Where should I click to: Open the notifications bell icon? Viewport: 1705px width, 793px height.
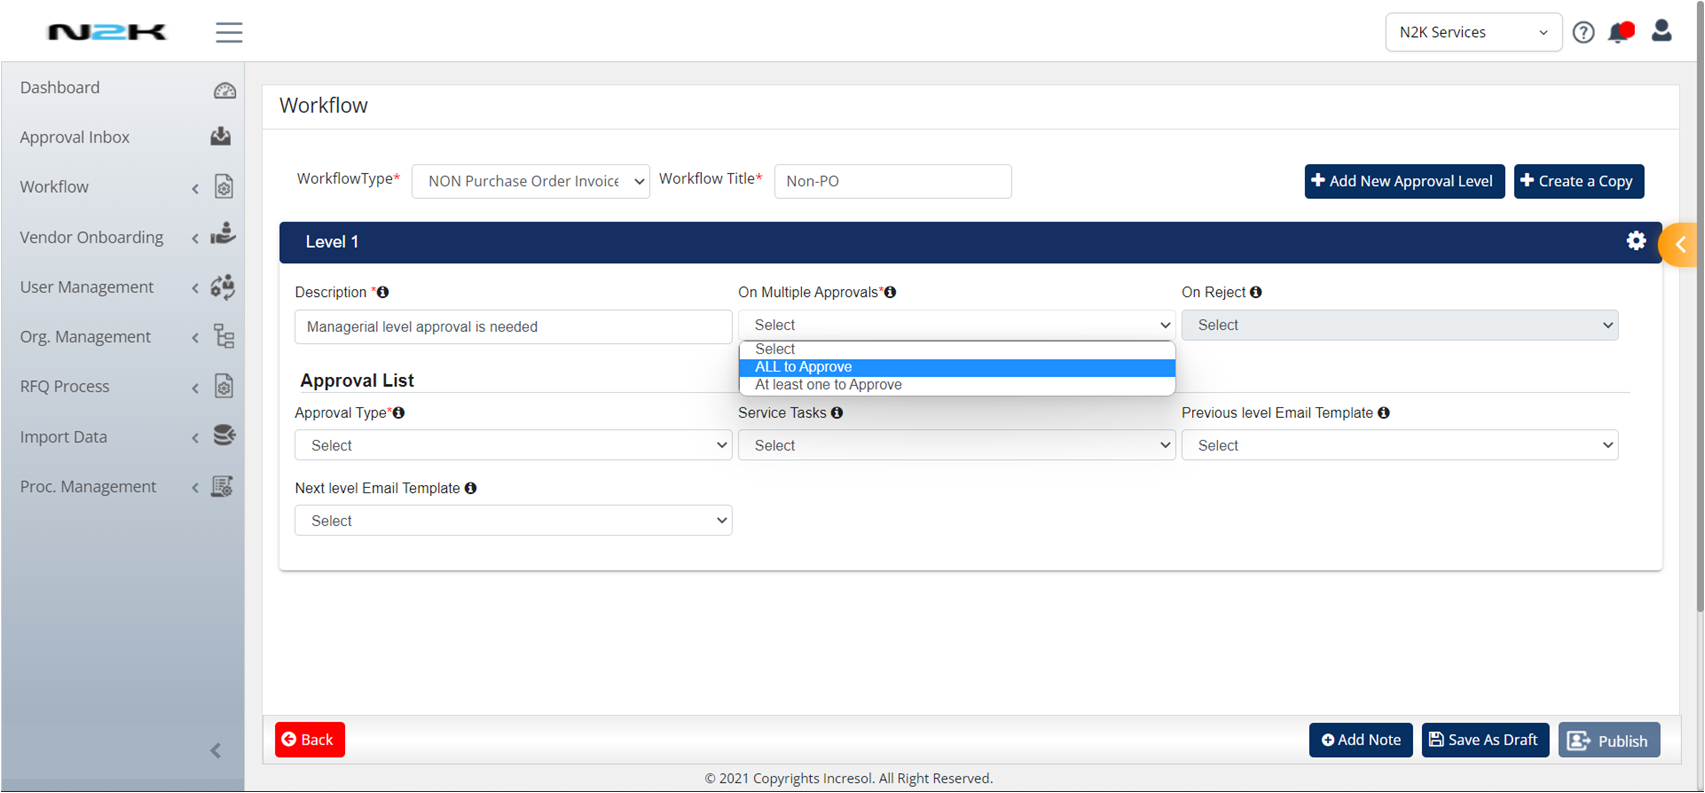(1620, 32)
